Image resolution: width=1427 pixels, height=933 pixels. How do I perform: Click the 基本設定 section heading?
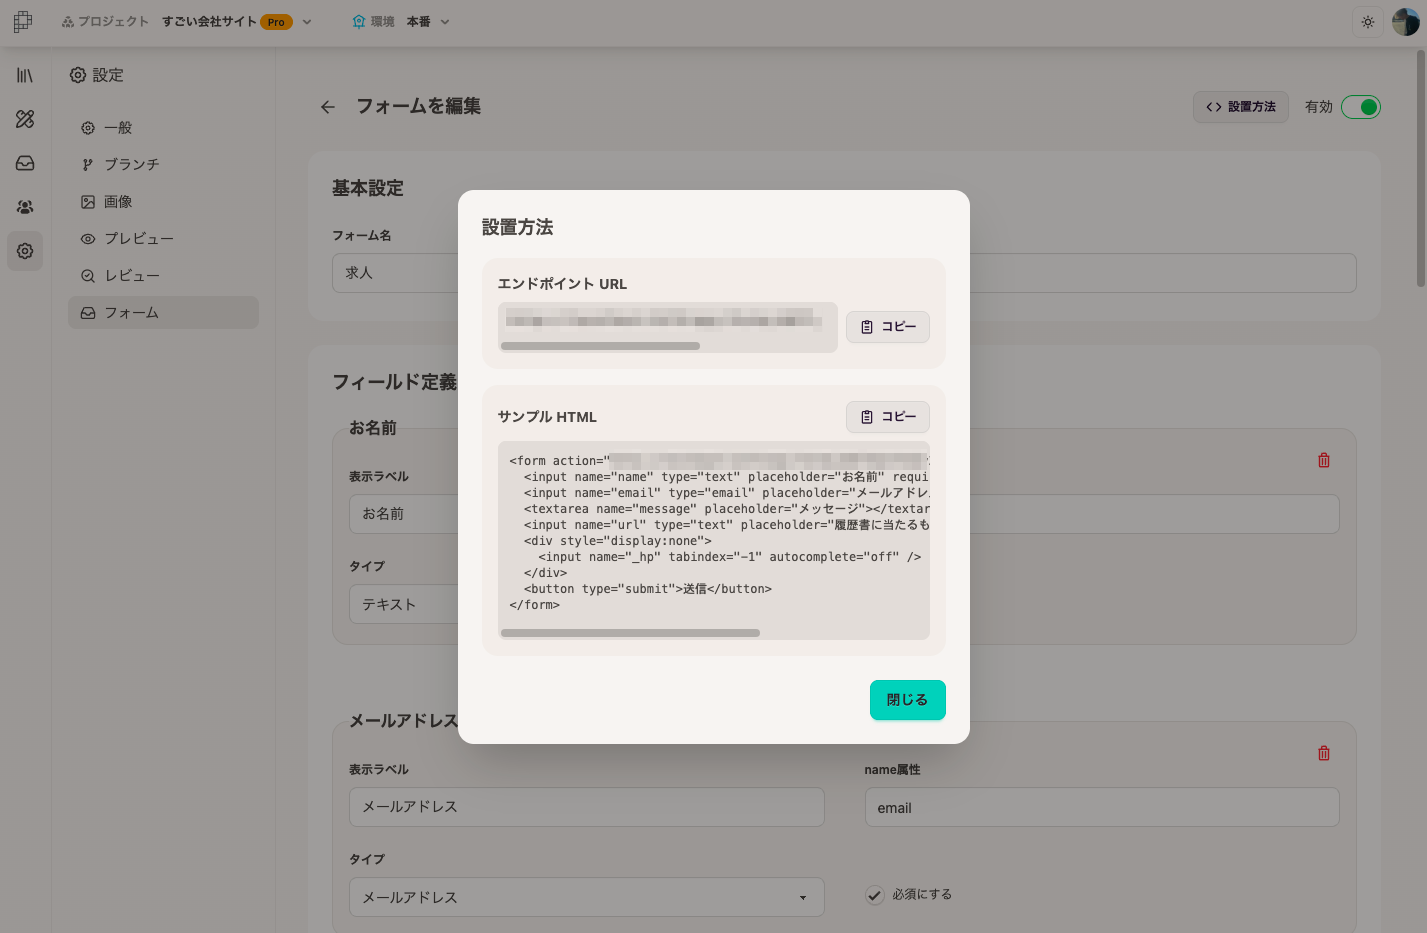368,188
